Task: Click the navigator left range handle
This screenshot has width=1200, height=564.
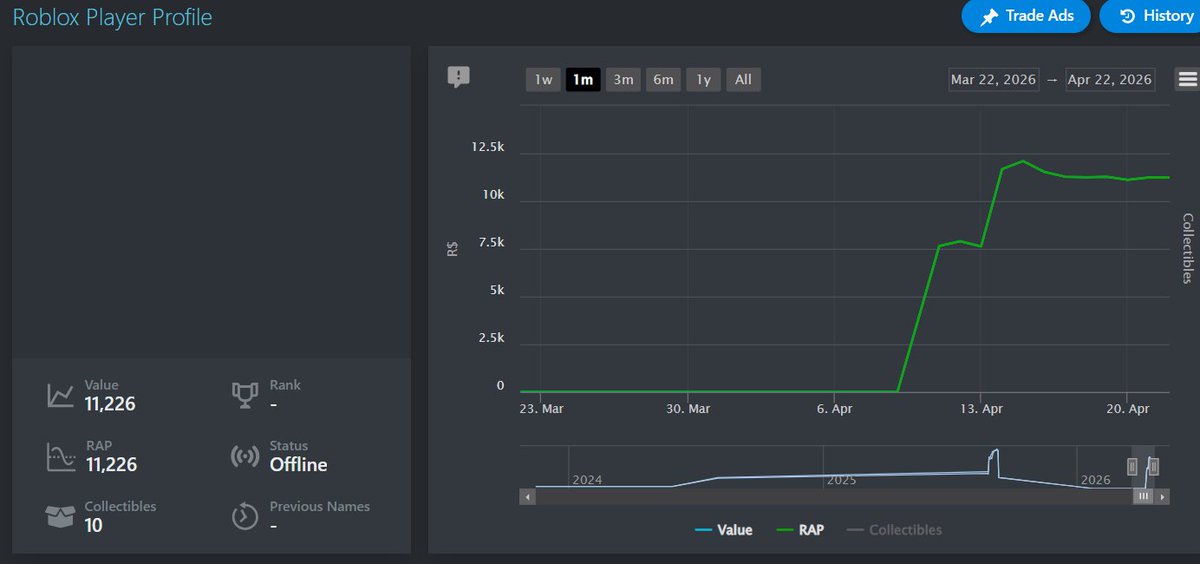Action: (x=1132, y=466)
